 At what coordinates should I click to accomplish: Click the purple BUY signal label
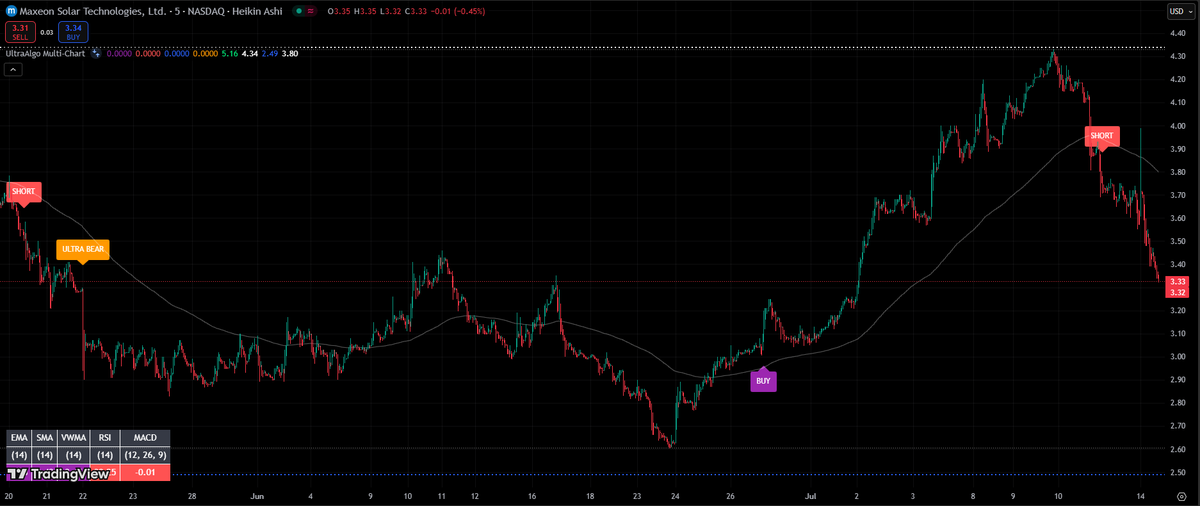coord(763,380)
